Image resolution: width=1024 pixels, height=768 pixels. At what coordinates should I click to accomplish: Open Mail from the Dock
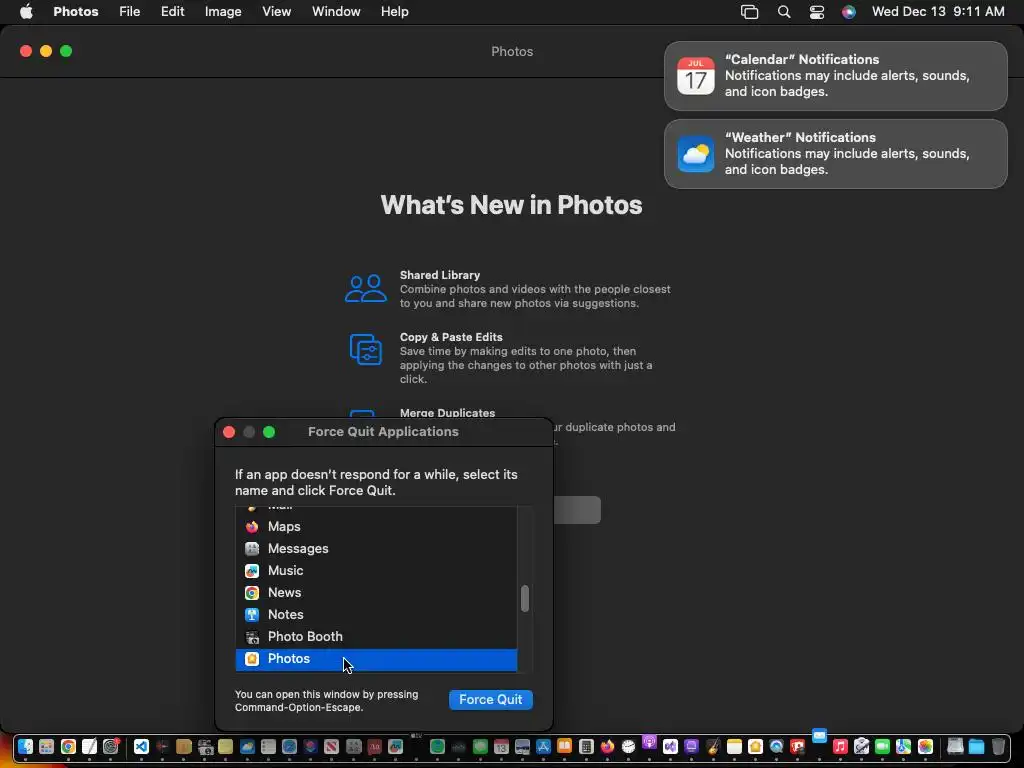click(820, 736)
